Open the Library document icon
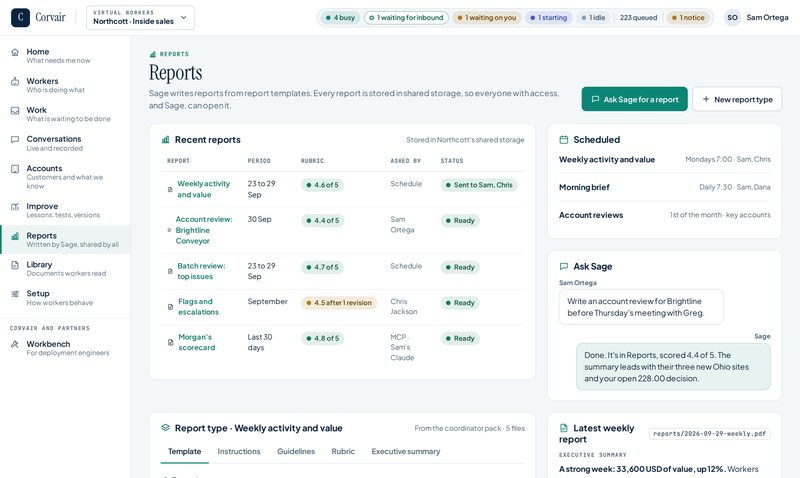Screen dimensions: 800x478 point(15,265)
